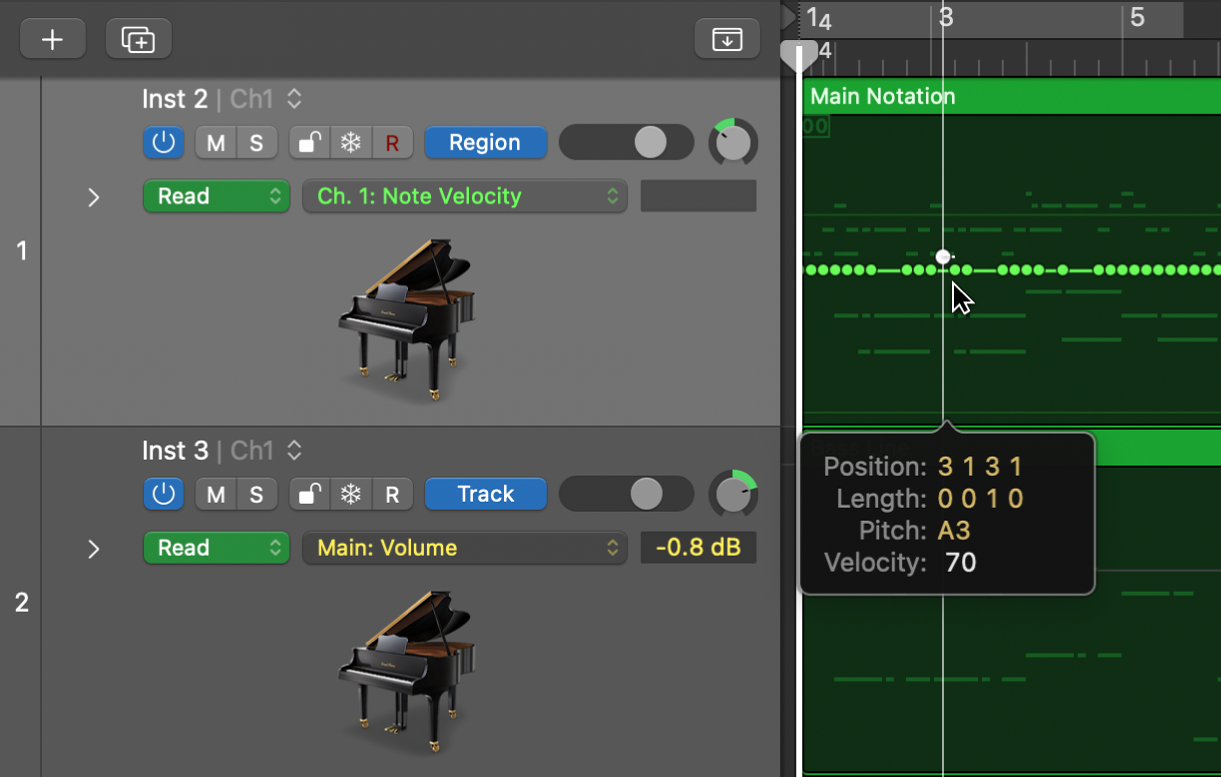Switch Inst 2 automation from Region mode

485,142
